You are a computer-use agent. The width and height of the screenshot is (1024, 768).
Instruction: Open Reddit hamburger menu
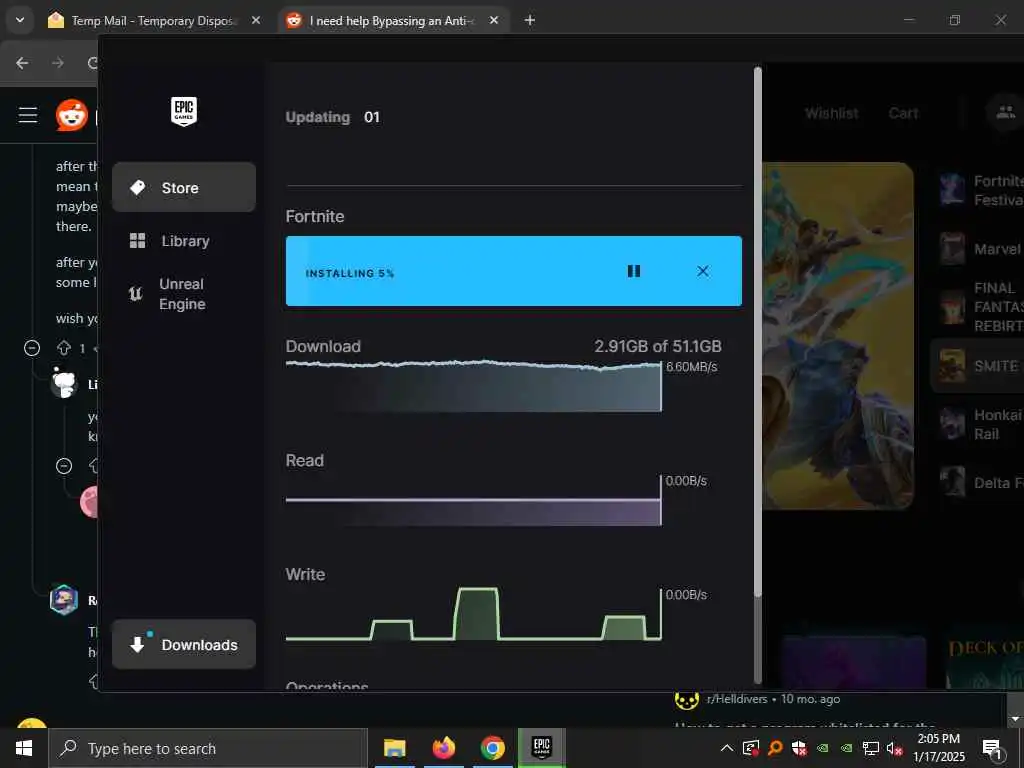28,116
